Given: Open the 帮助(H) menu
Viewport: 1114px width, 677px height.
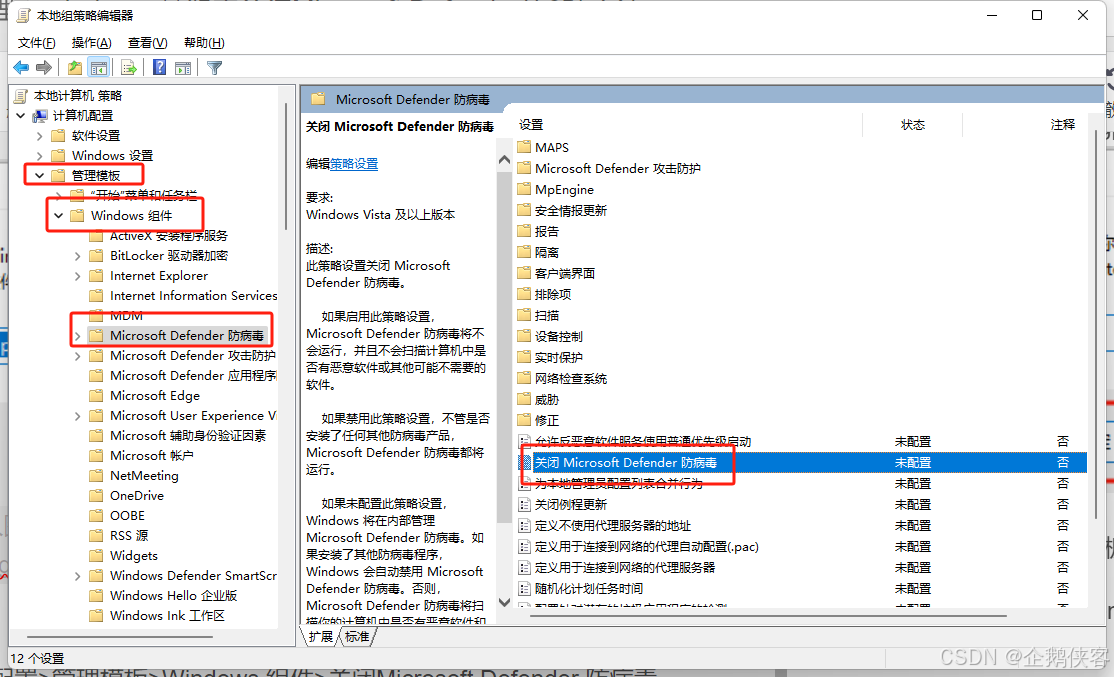Looking at the screenshot, I should [x=204, y=43].
